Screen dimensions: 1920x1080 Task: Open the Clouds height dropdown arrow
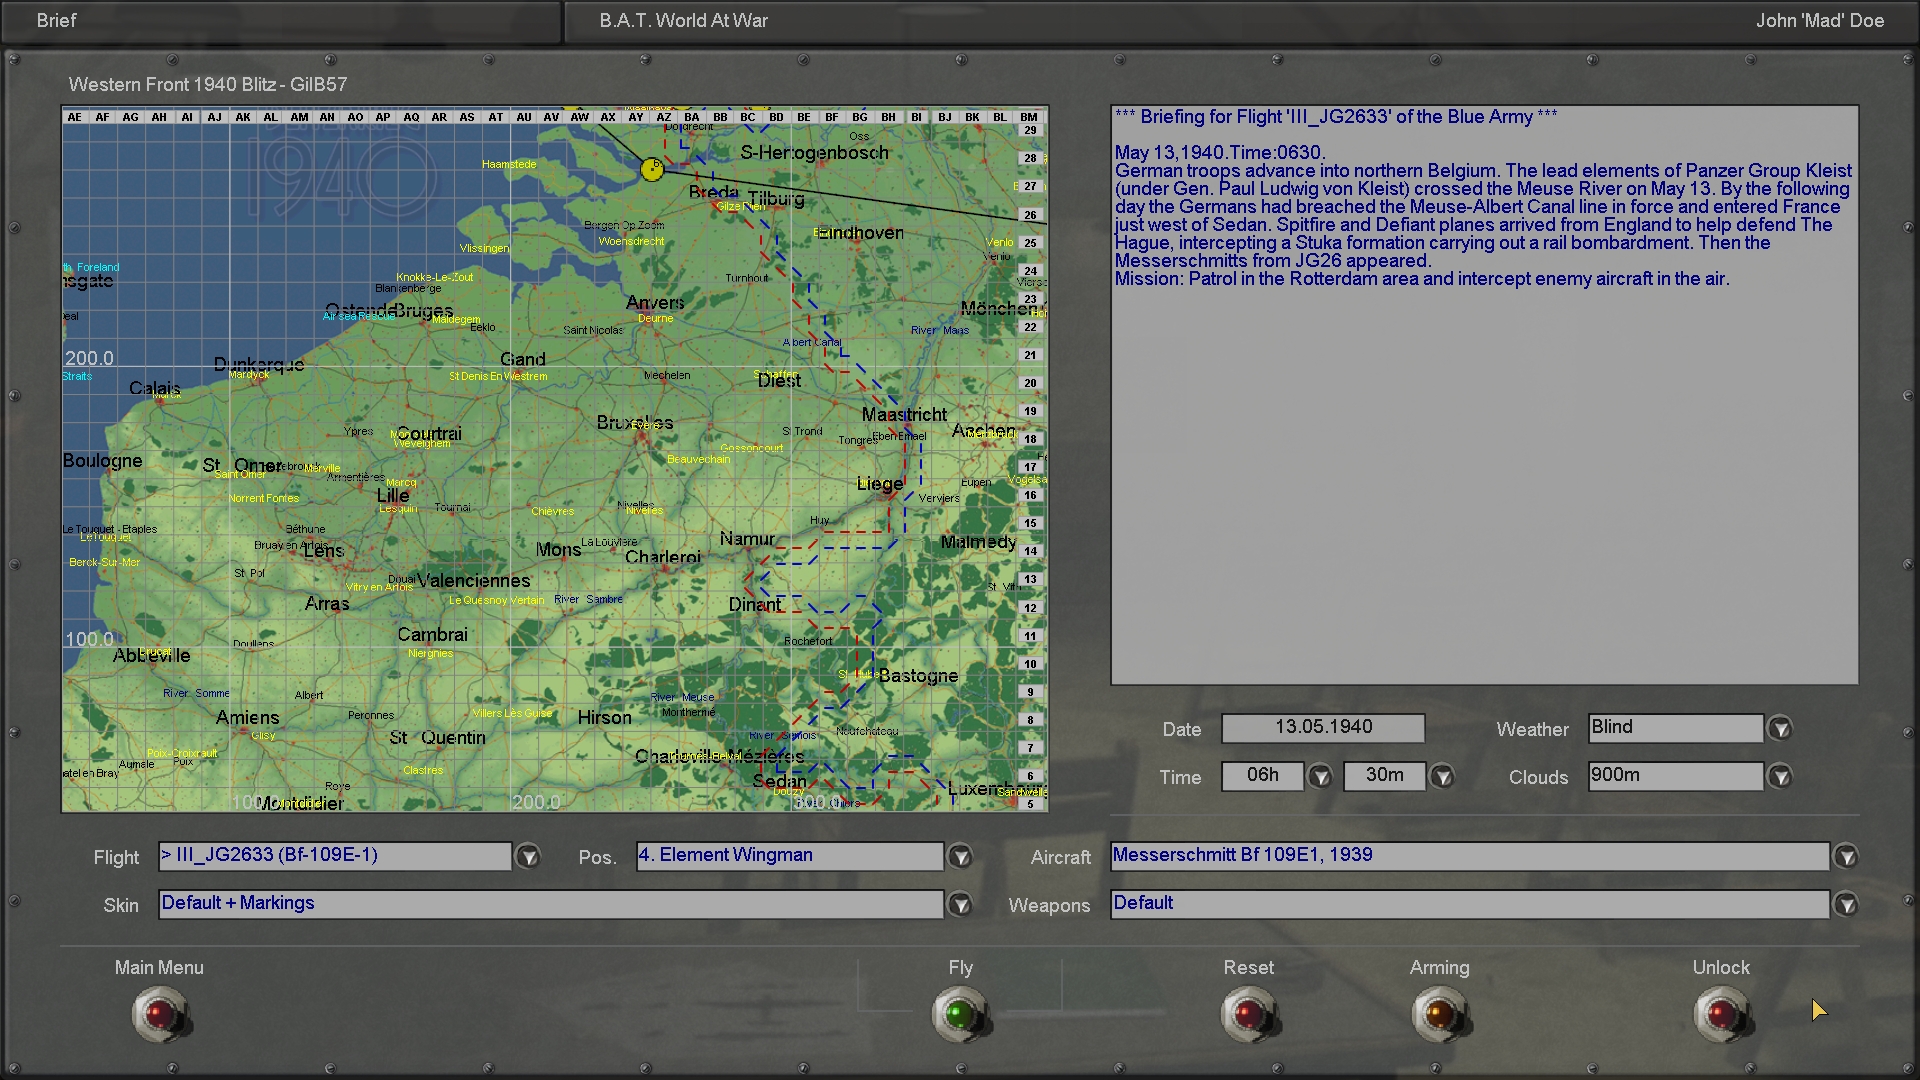(x=1780, y=777)
